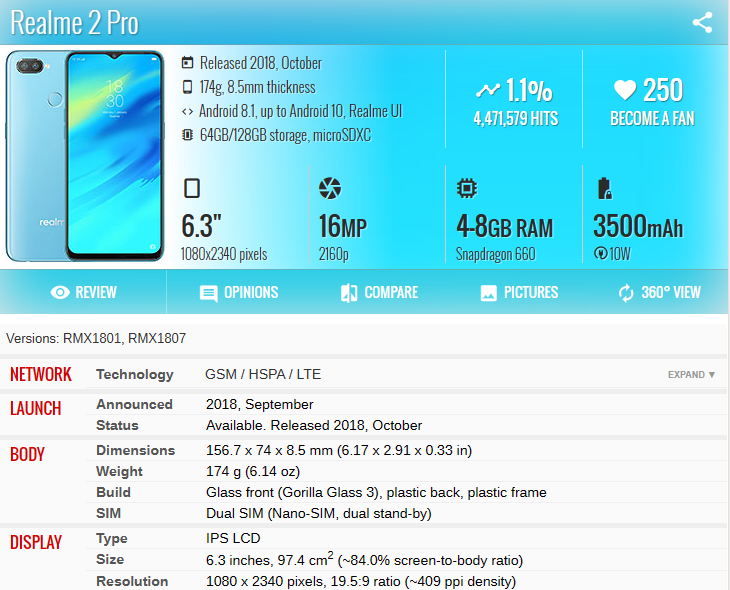Click 'Versions: RMX1801, RMX1807' text

(96, 338)
